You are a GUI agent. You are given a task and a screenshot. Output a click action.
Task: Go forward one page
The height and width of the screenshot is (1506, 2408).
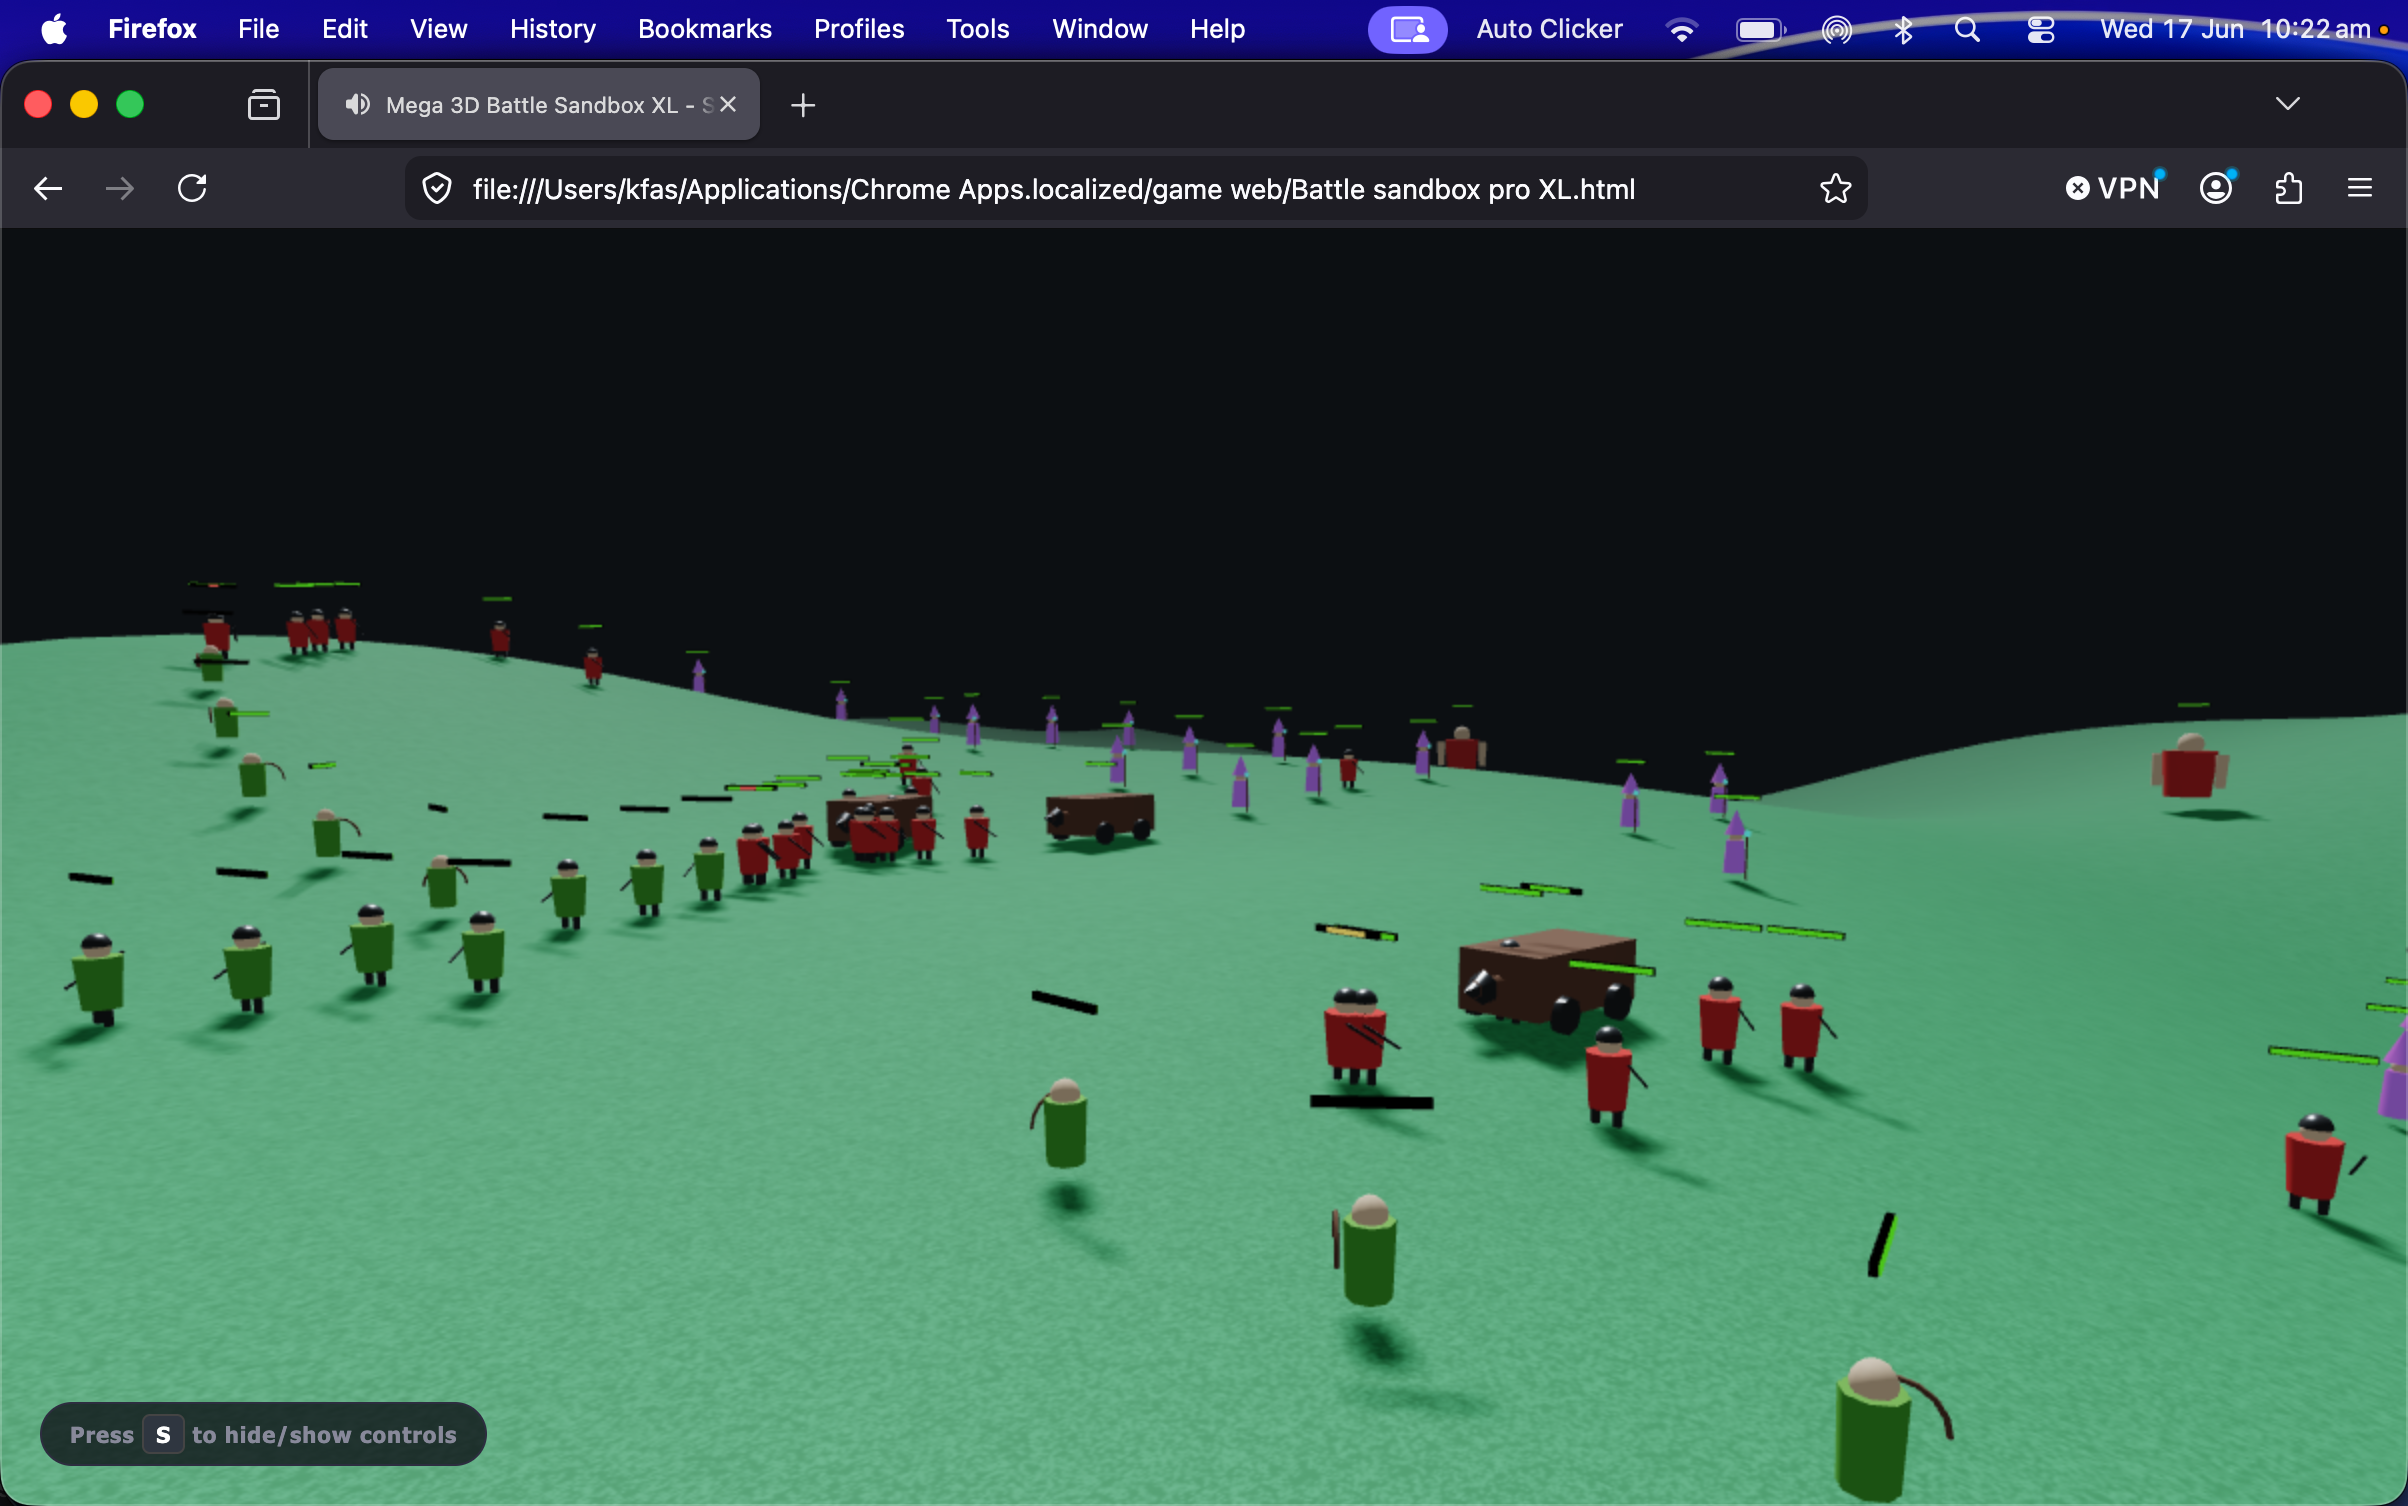120,188
